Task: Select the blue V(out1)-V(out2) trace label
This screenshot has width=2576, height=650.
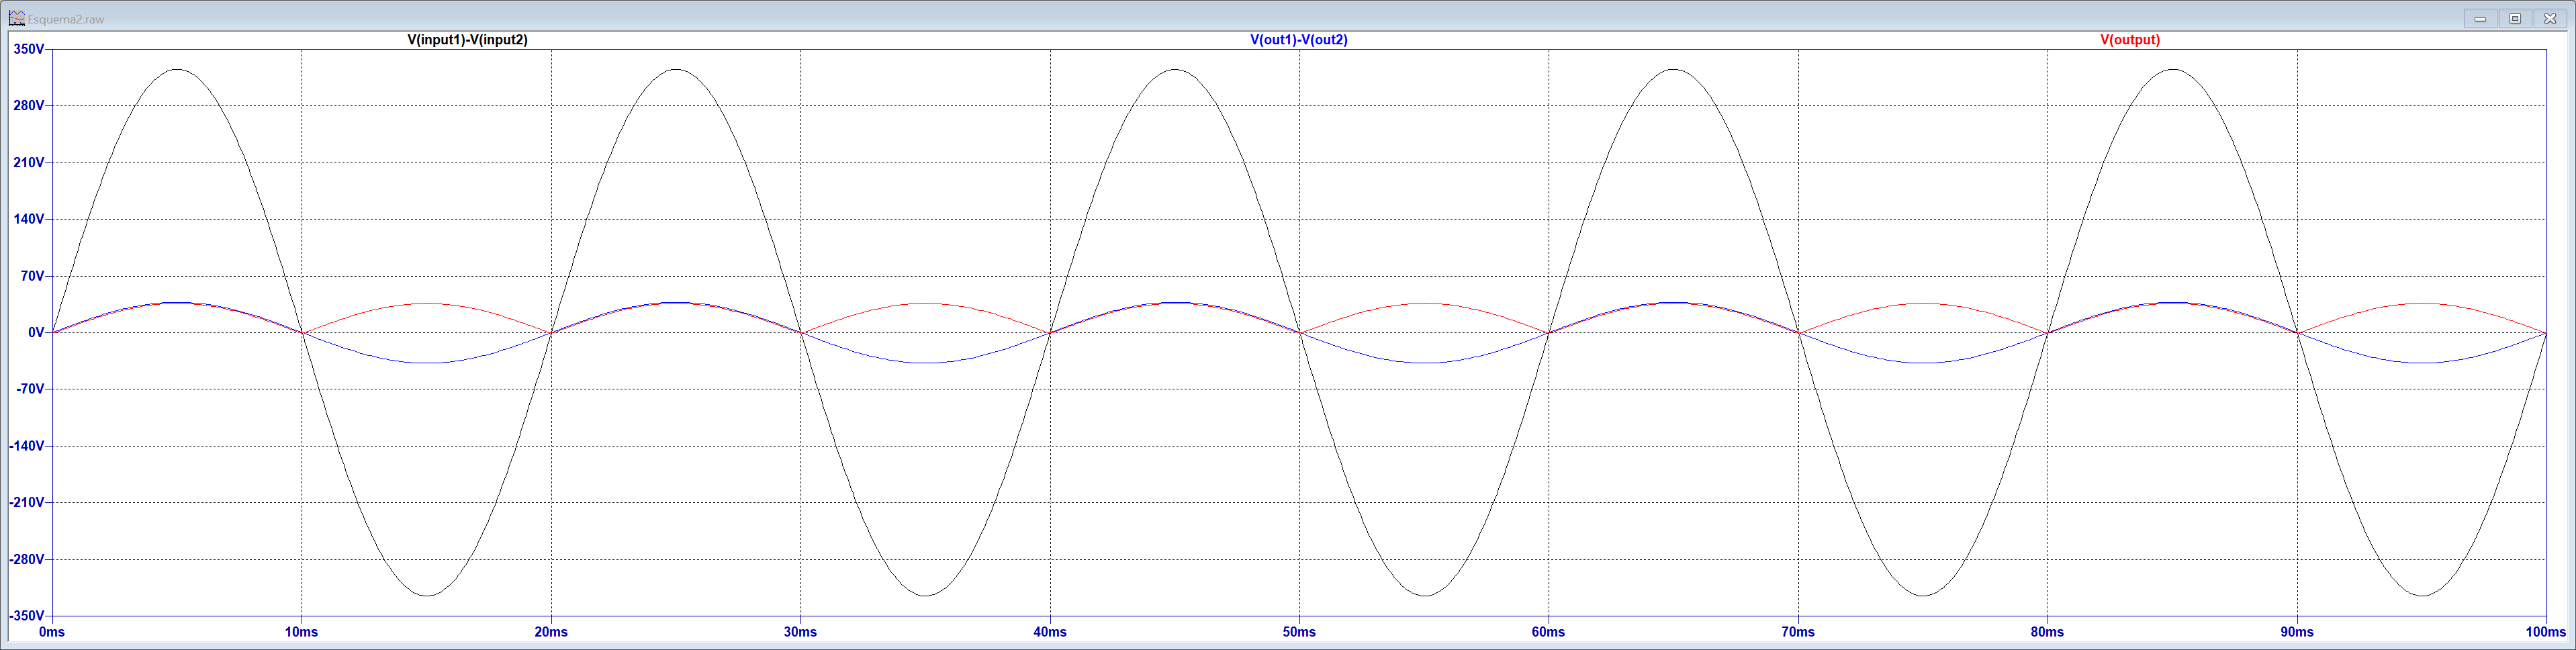Action: [x=1298, y=40]
